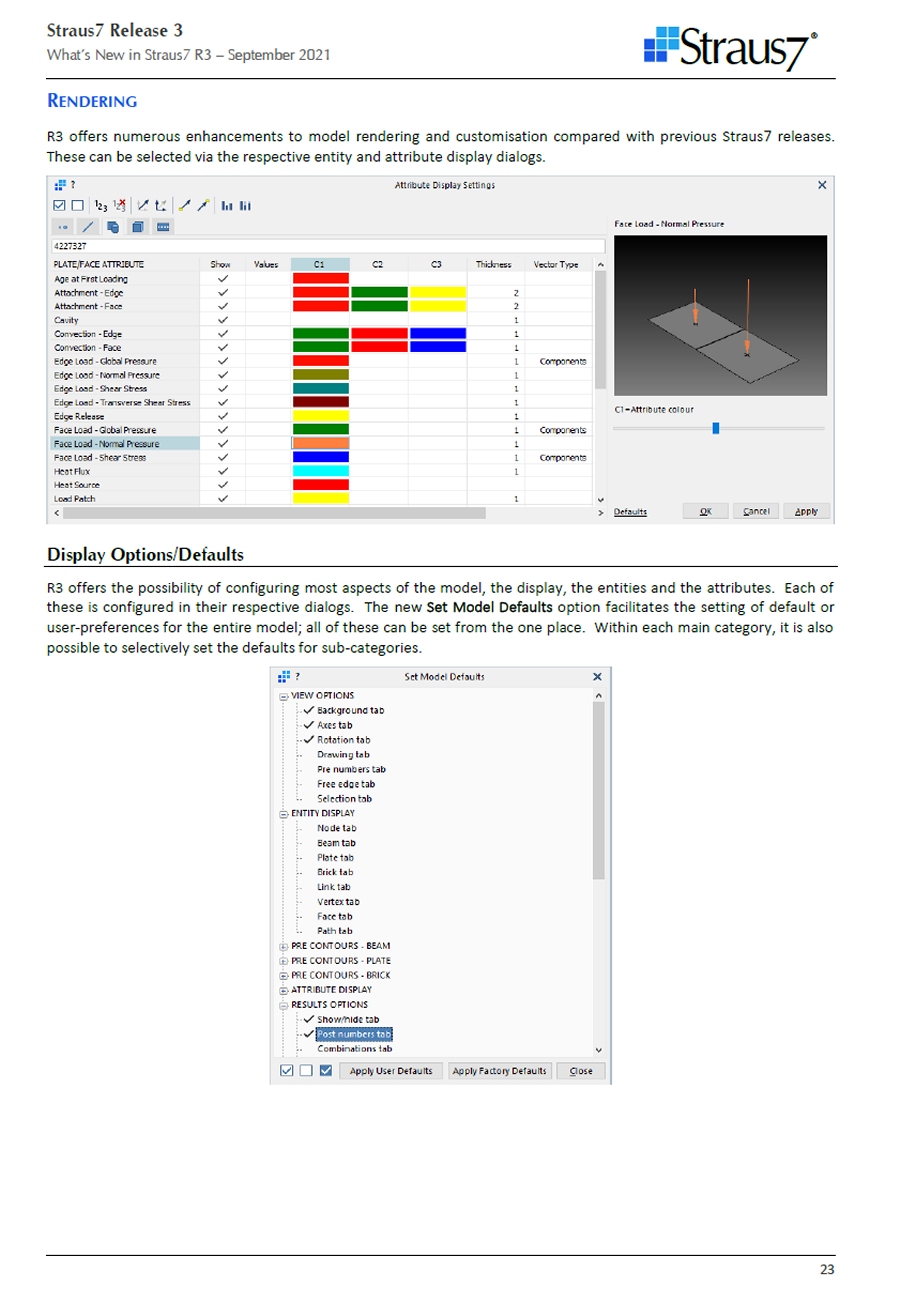
Task: Expand the PRE CONTOURS - PLATE node
Action: pos(284,960)
